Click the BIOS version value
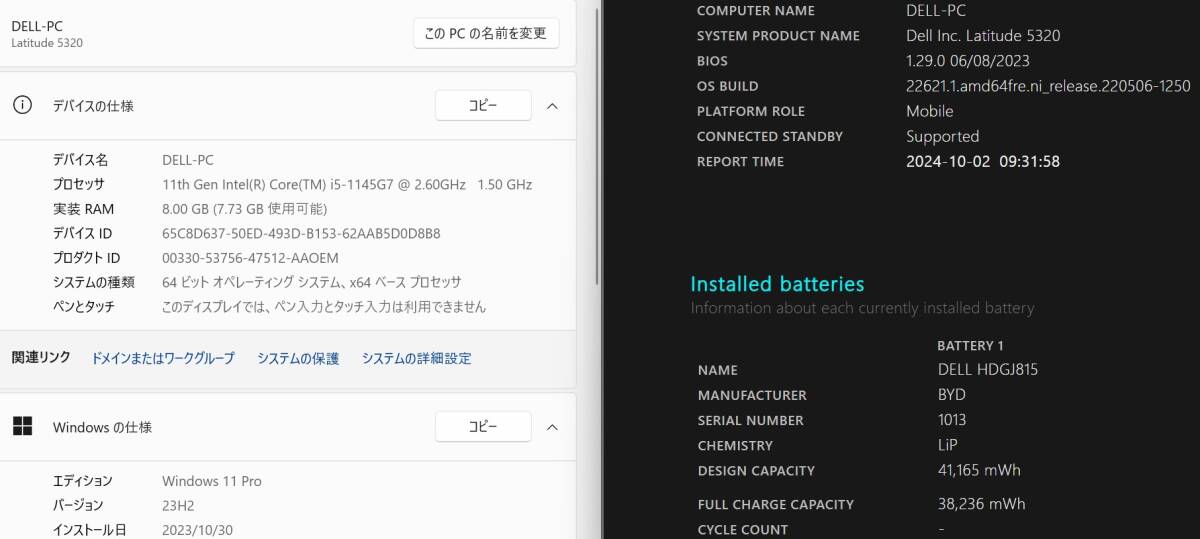The image size is (1200, 539). point(967,60)
